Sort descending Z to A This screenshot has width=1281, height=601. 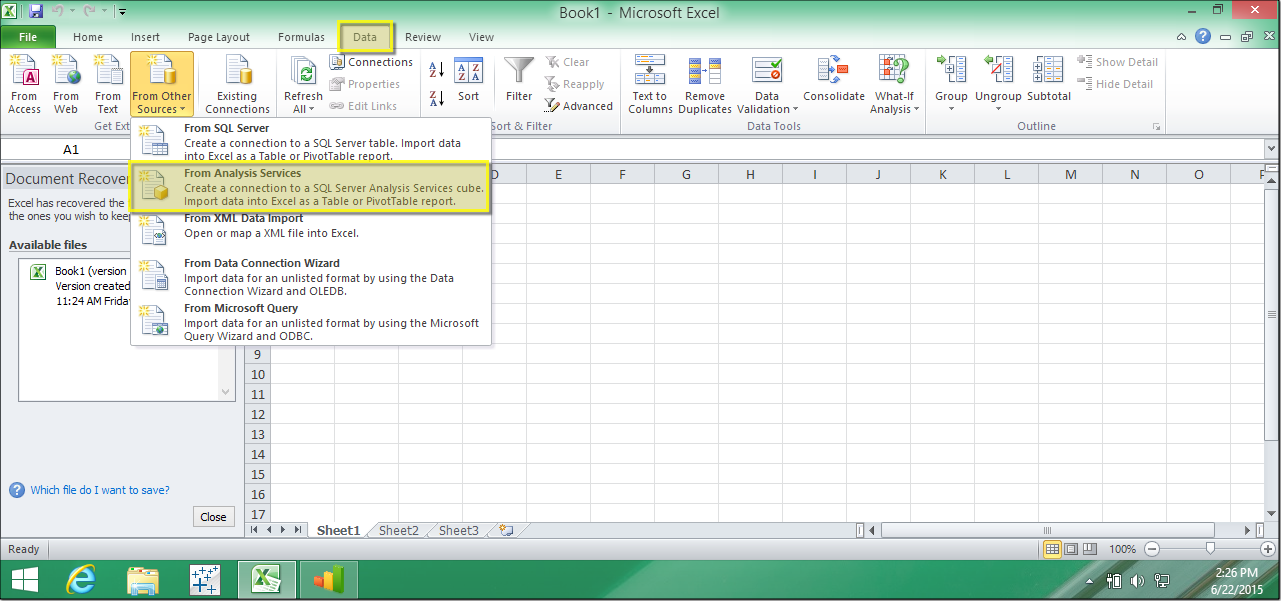[437, 98]
